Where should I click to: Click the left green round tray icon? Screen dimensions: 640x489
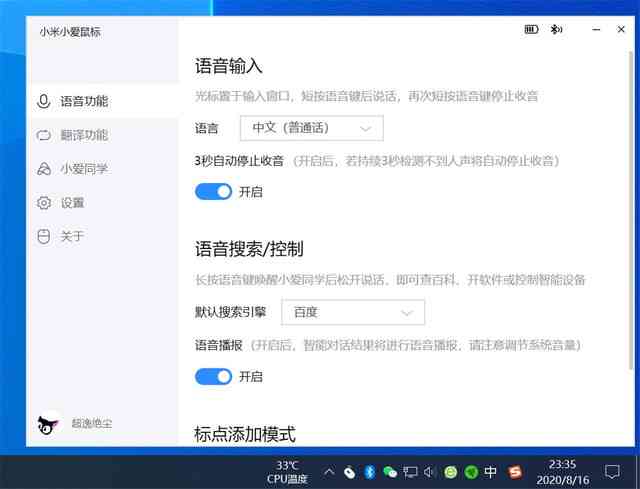pyautogui.click(x=451, y=472)
